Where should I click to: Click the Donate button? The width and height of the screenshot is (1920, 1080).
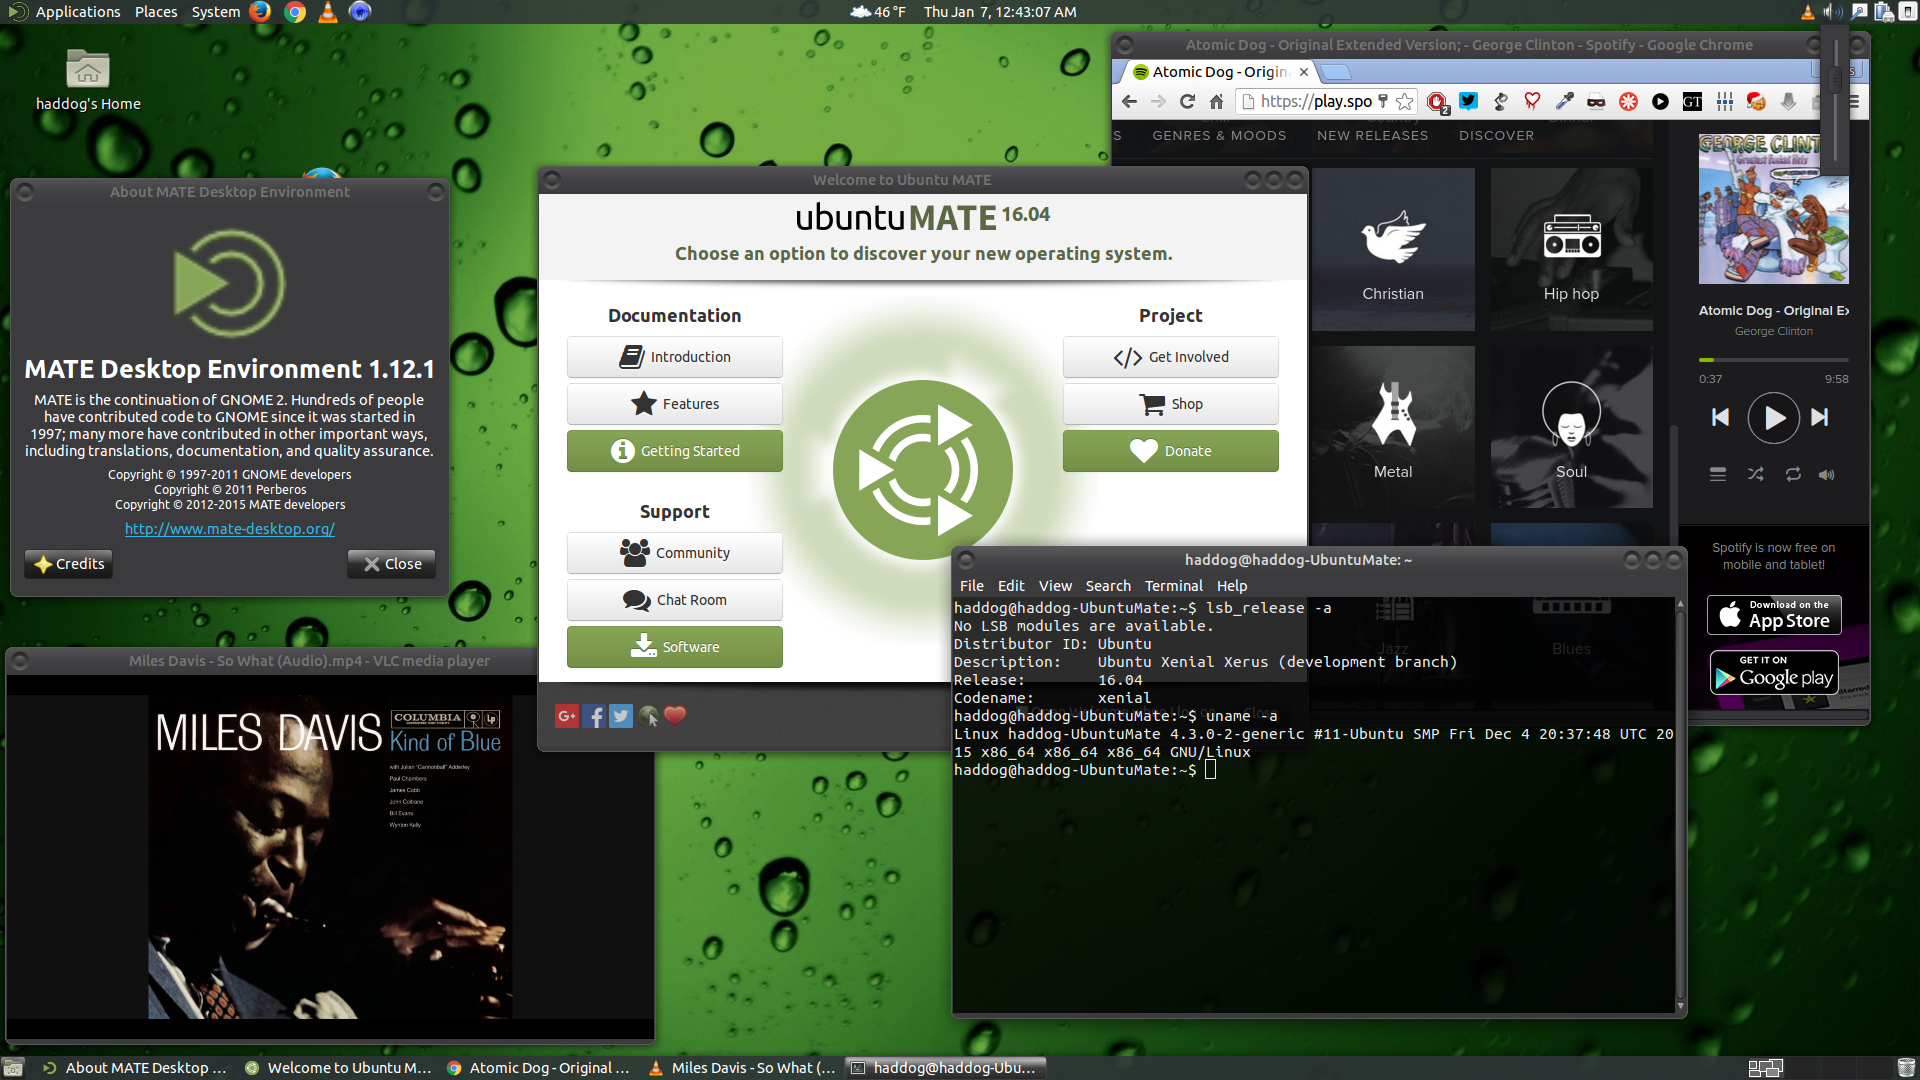pyautogui.click(x=1171, y=451)
